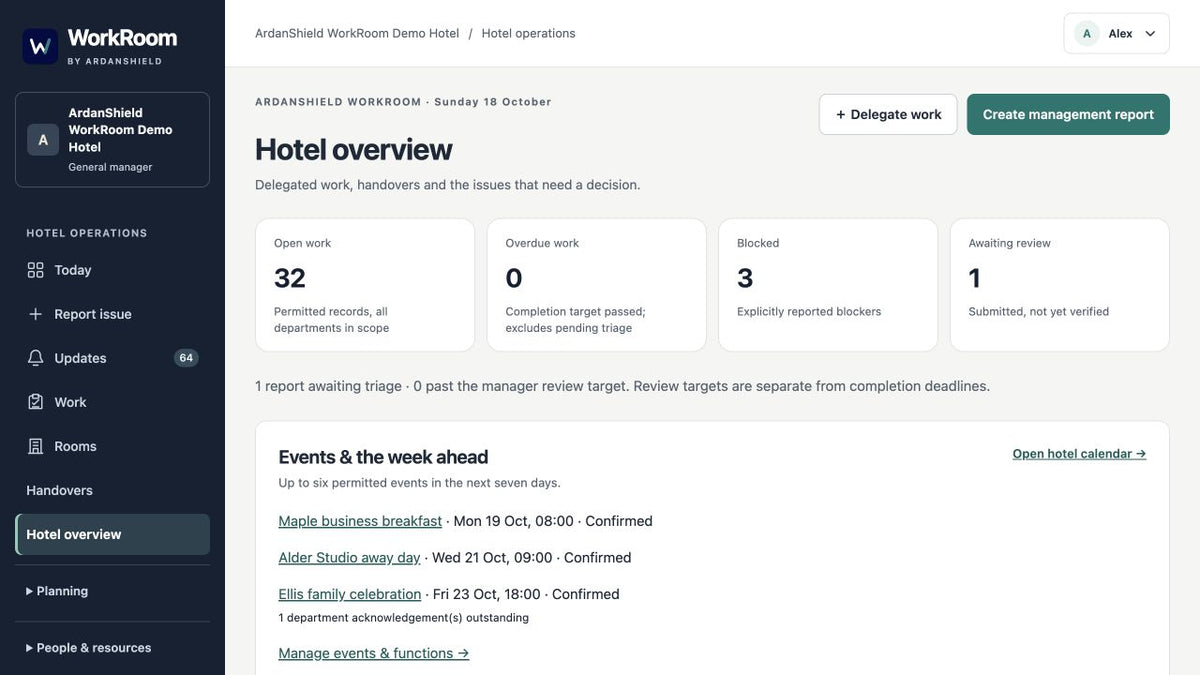Select Hotel overview in the sidebar
Viewport: 1200px width, 675px height.
tap(112, 534)
